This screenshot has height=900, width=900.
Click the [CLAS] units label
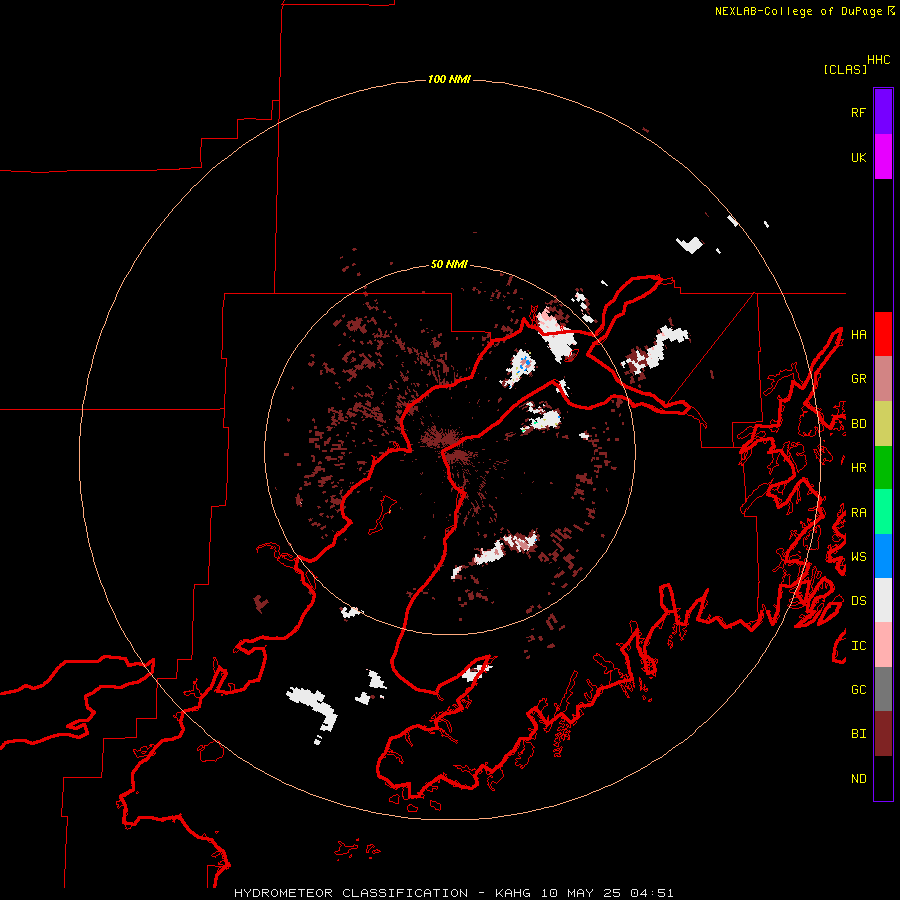click(845, 69)
